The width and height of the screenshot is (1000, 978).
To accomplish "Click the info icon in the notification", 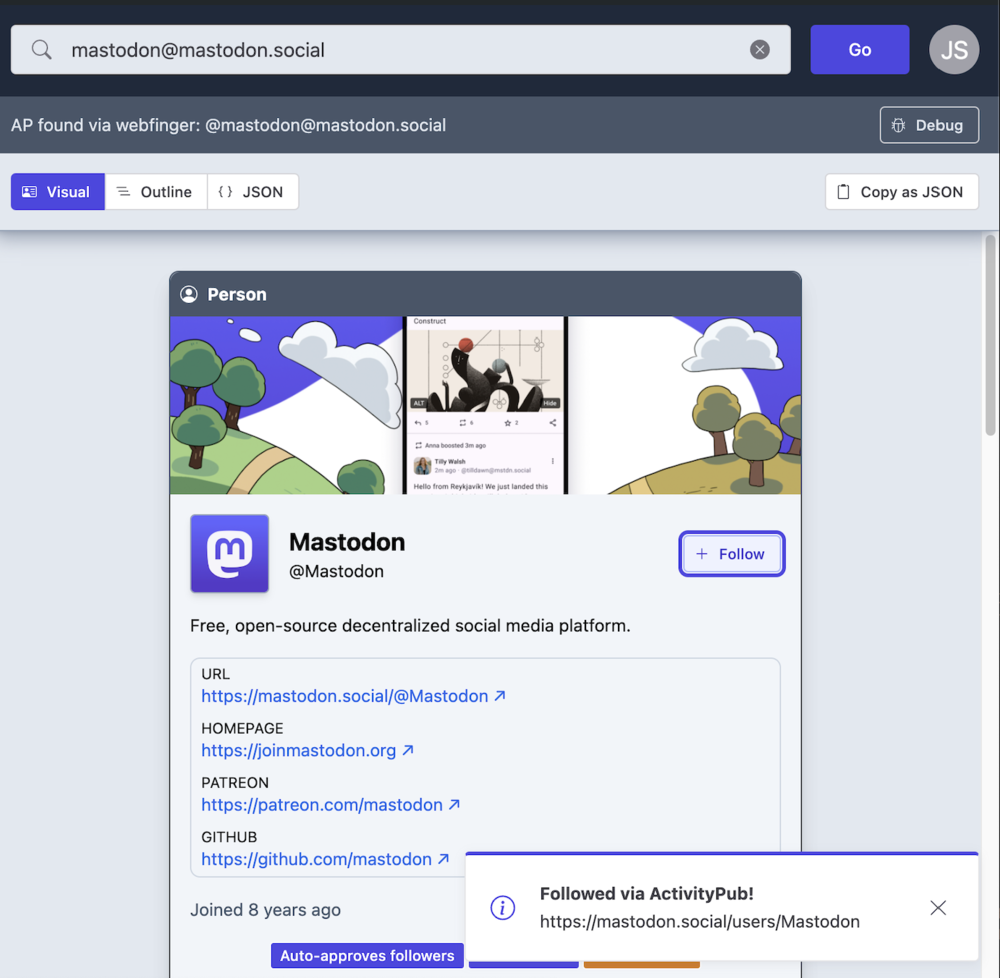I will (x=502, y=908).
